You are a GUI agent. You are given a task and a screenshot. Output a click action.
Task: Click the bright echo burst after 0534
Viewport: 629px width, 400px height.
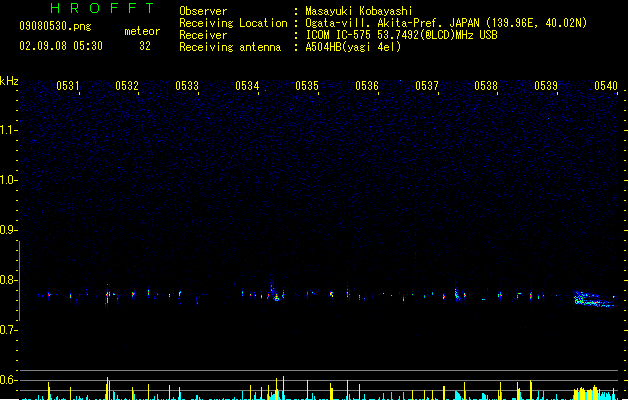click(x=275, y=292)
